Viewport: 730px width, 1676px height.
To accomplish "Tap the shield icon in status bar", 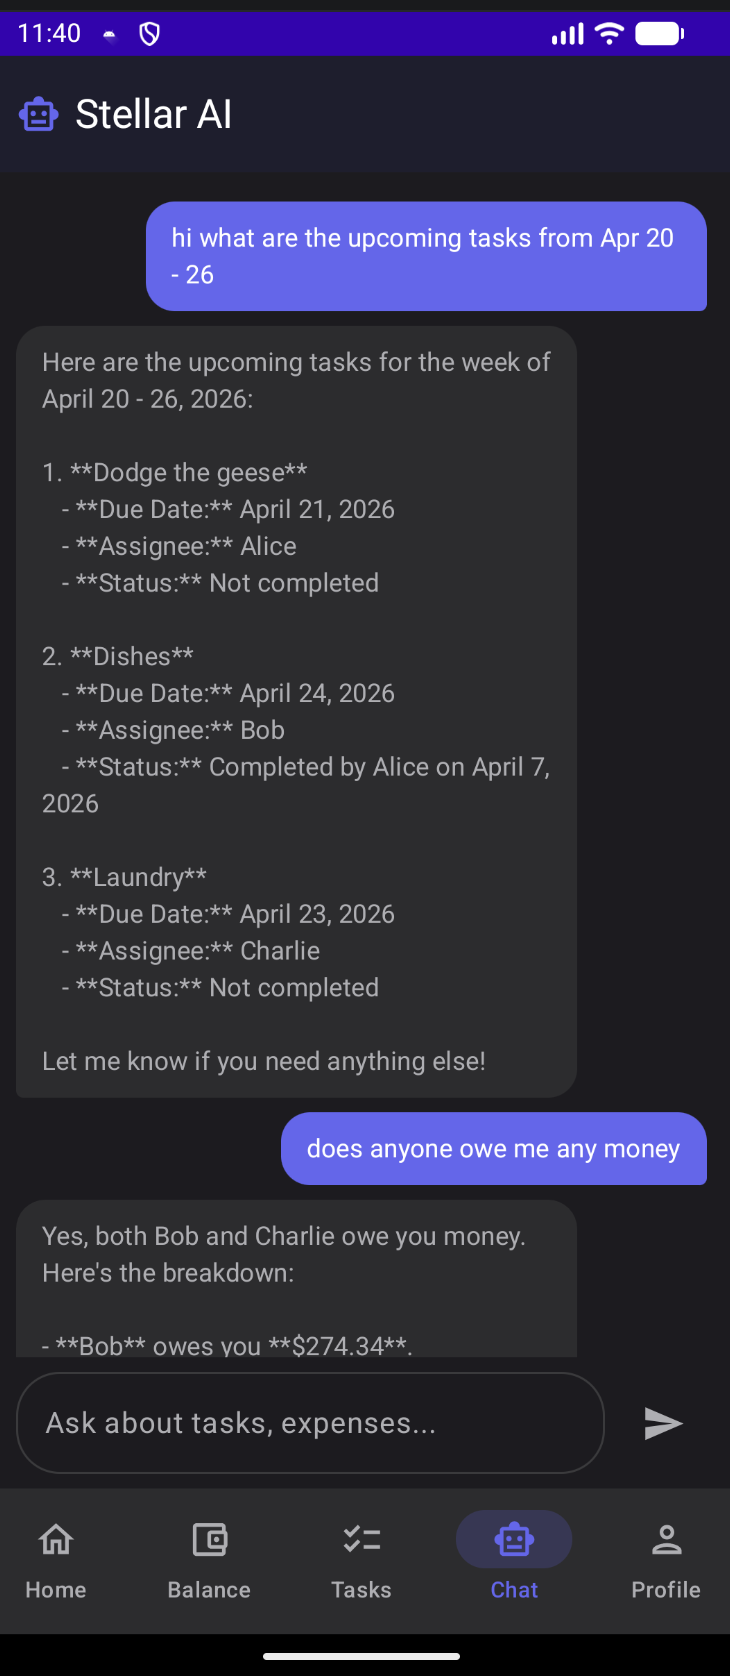I will click(x=150, y=35).
